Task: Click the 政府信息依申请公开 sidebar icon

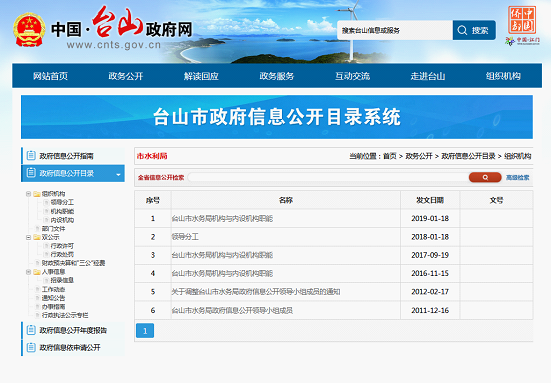Action: pos(31,347)
